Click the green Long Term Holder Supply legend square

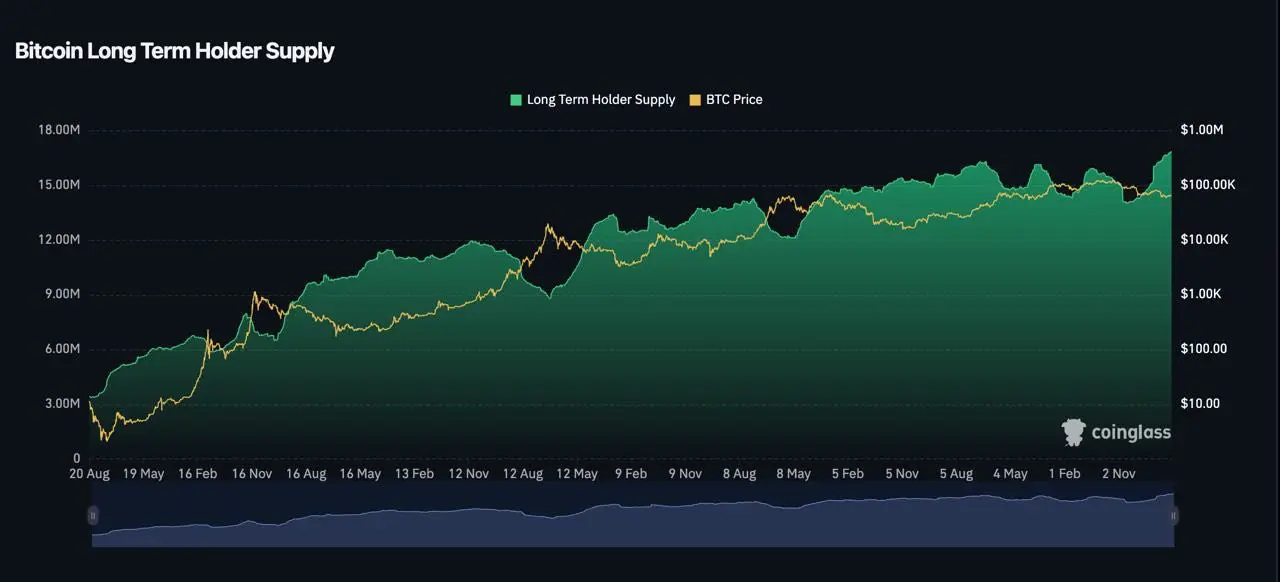tap(516, 100)
